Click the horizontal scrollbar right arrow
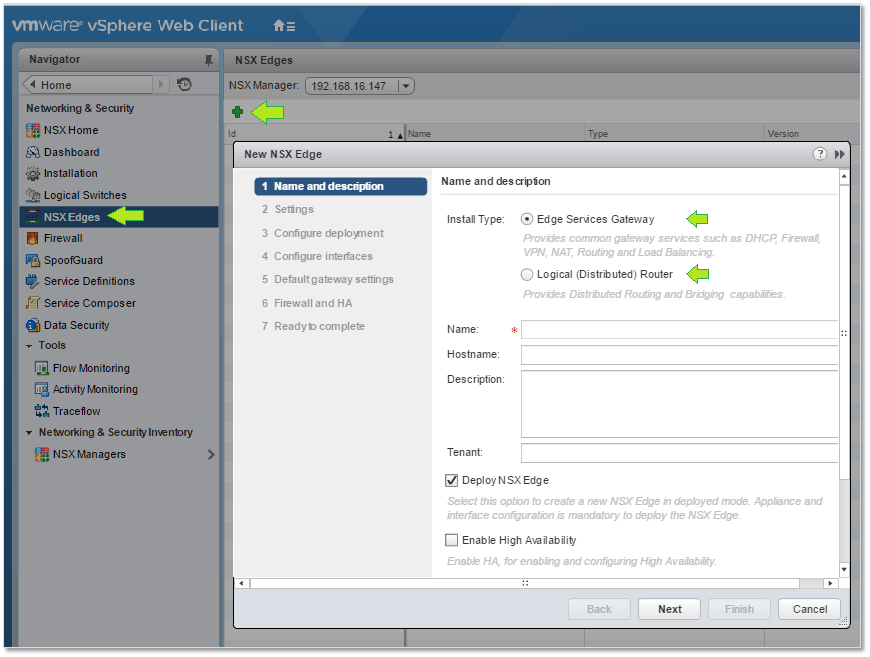Image resolution: width=870 pixels, height=657 pixels. pyautogui.click(x=830, y=584)
